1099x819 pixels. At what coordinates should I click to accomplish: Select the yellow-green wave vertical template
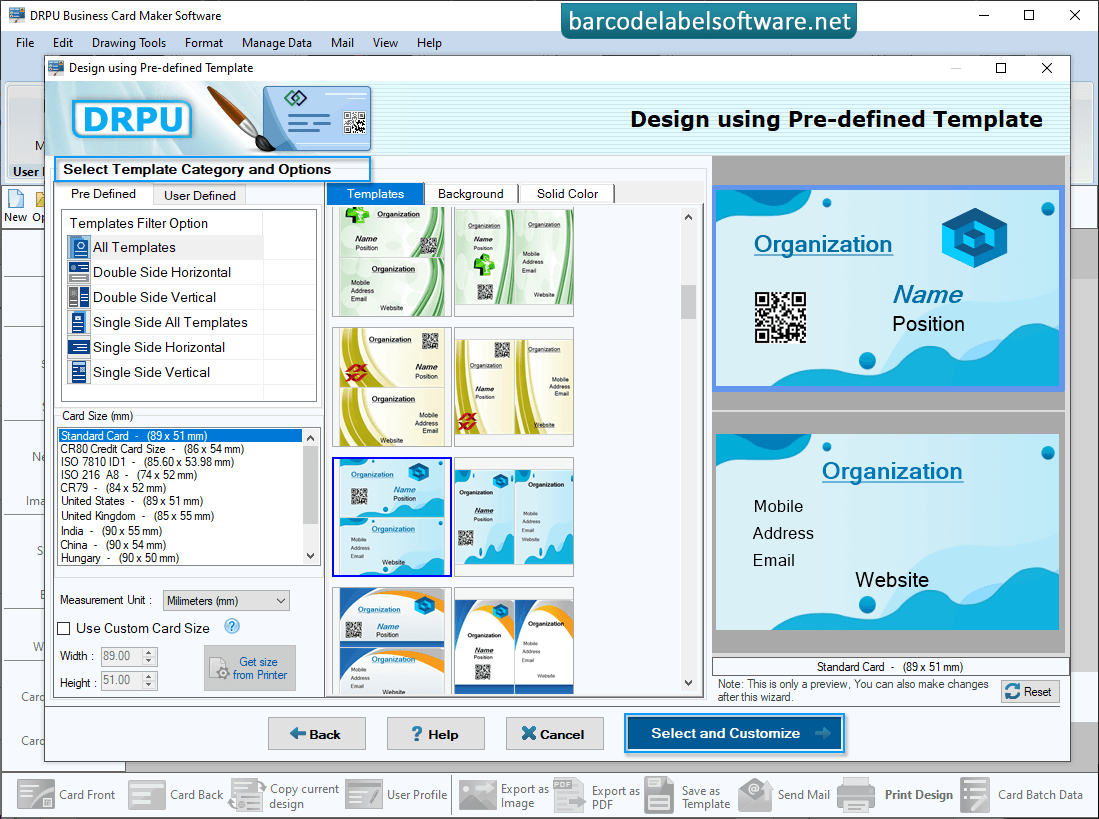point(514,387)
